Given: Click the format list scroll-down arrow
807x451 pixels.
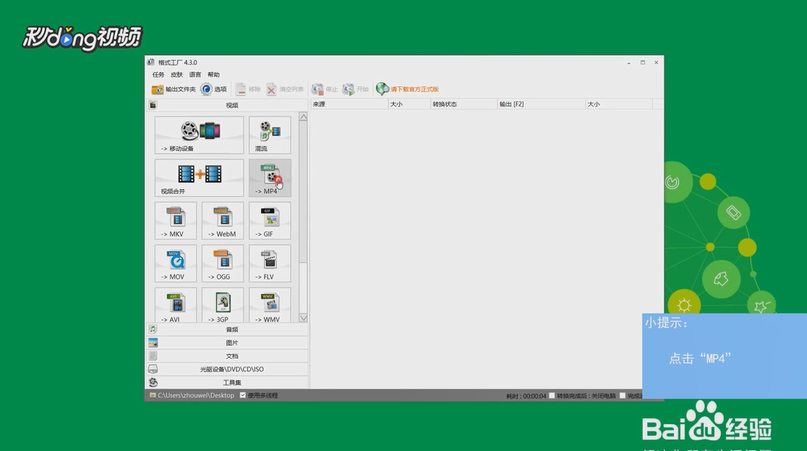Looking at the screenshot, I should click(x=303, y=318).
